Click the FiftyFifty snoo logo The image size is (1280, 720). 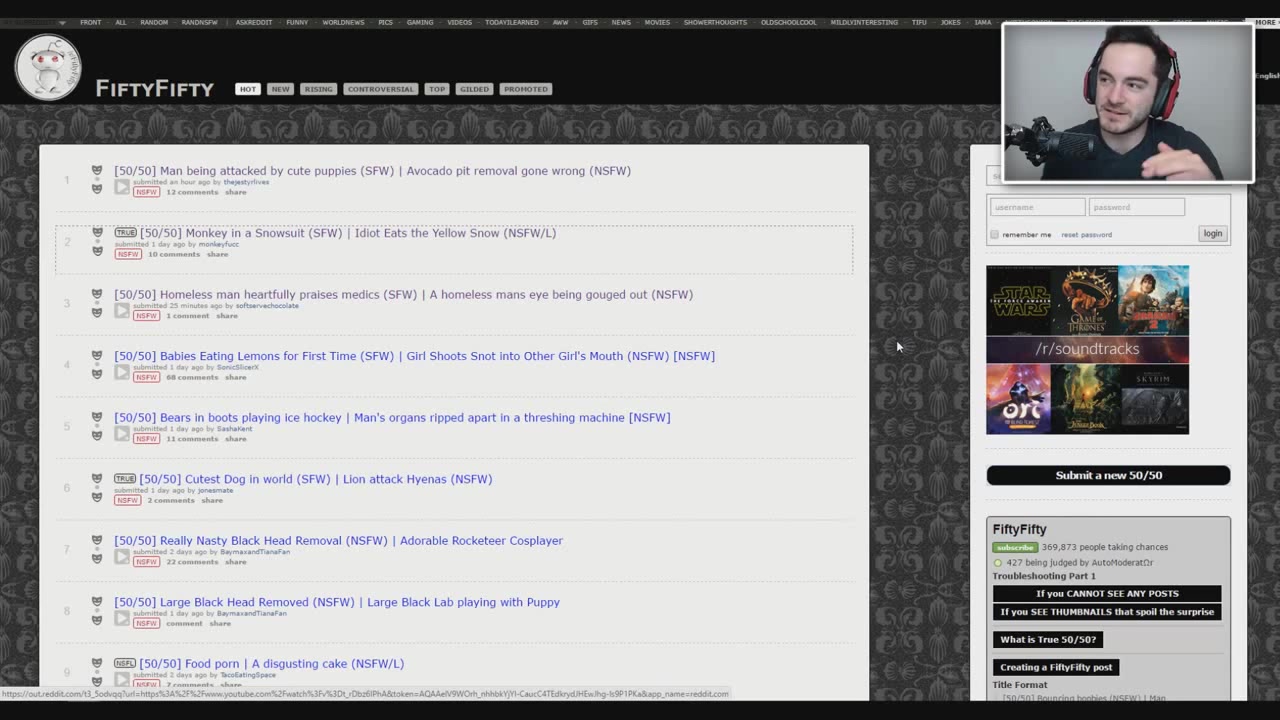pyautogui.click(x=48, y=67)
